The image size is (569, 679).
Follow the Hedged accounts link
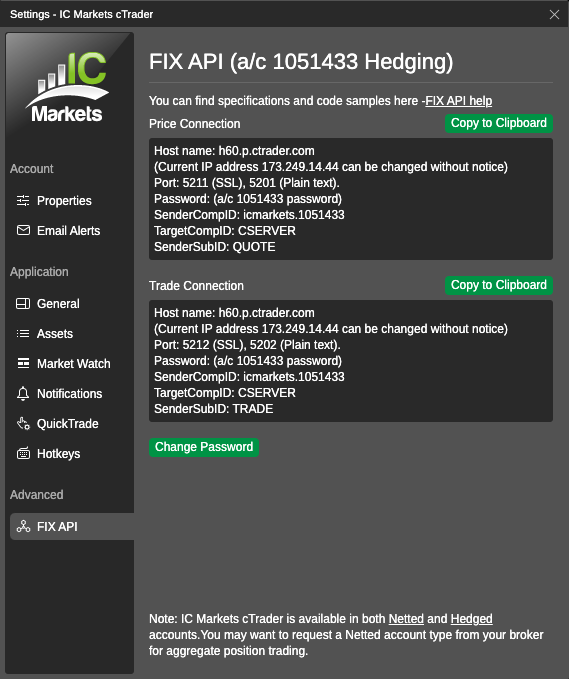pos(471,619)
